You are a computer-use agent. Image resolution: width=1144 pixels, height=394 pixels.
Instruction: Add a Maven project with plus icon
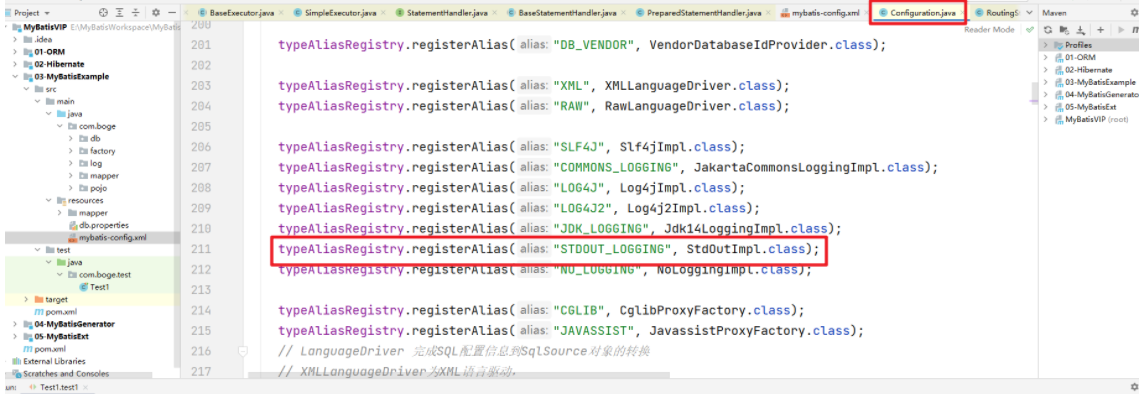[x=1101, y=30]
